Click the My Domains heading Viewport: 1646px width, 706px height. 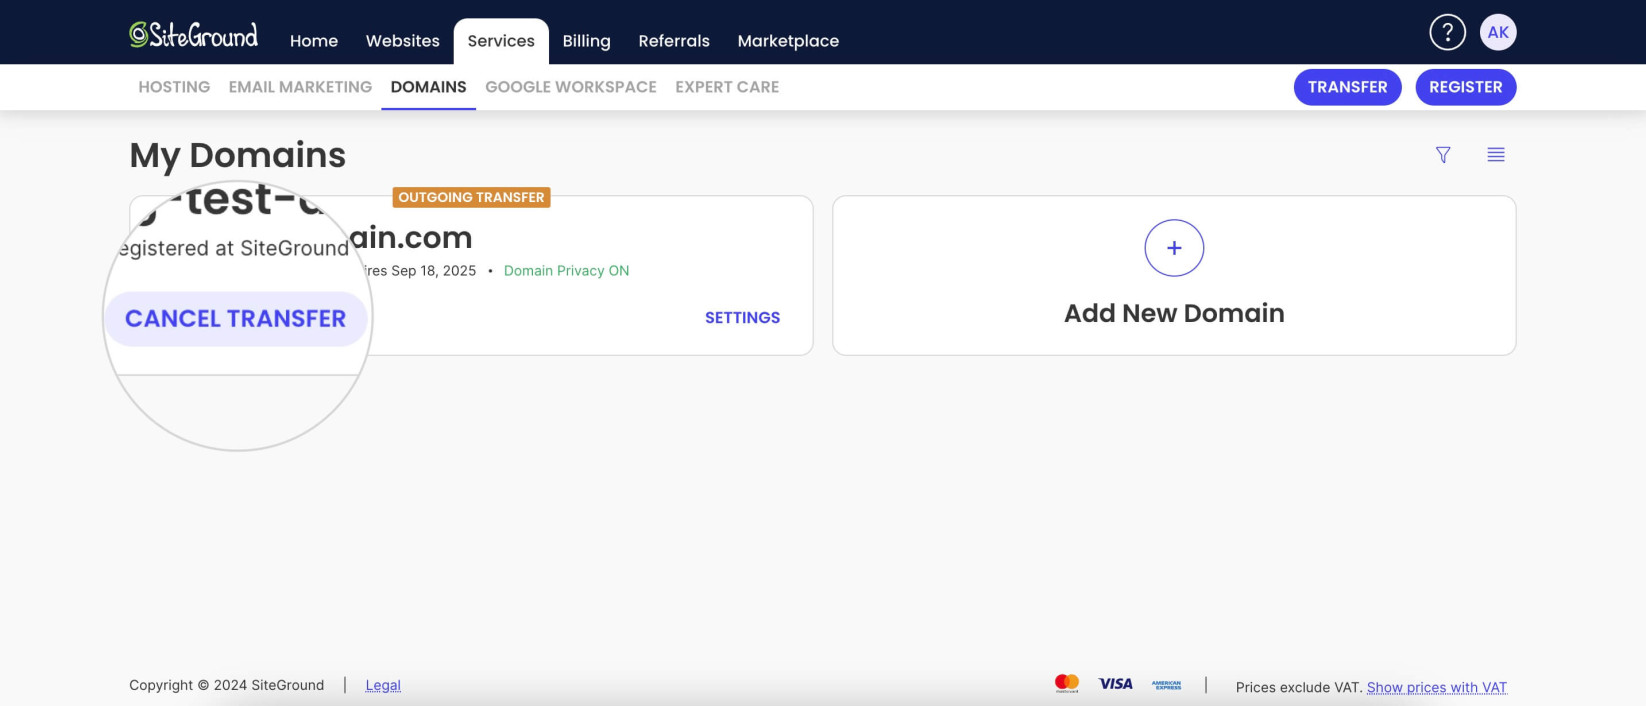click(x=237, y=155)
